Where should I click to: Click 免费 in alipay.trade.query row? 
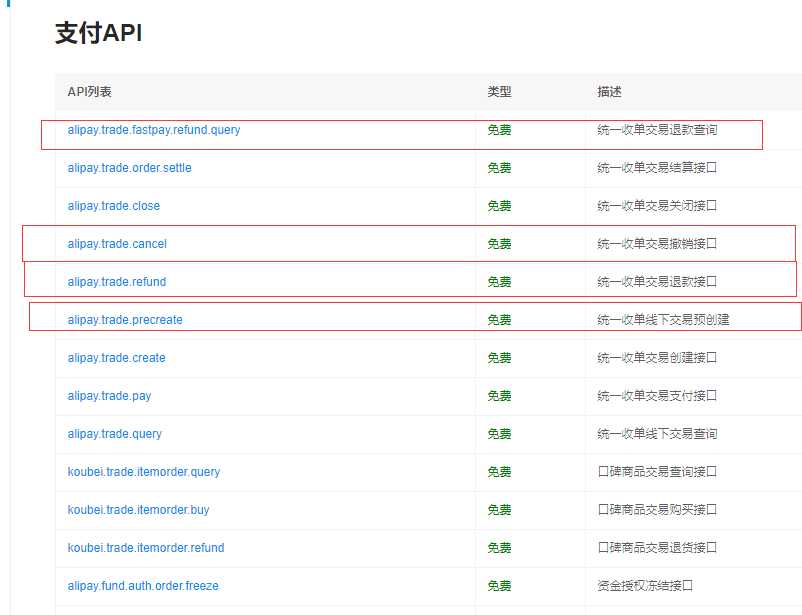[x=499, y=434]
